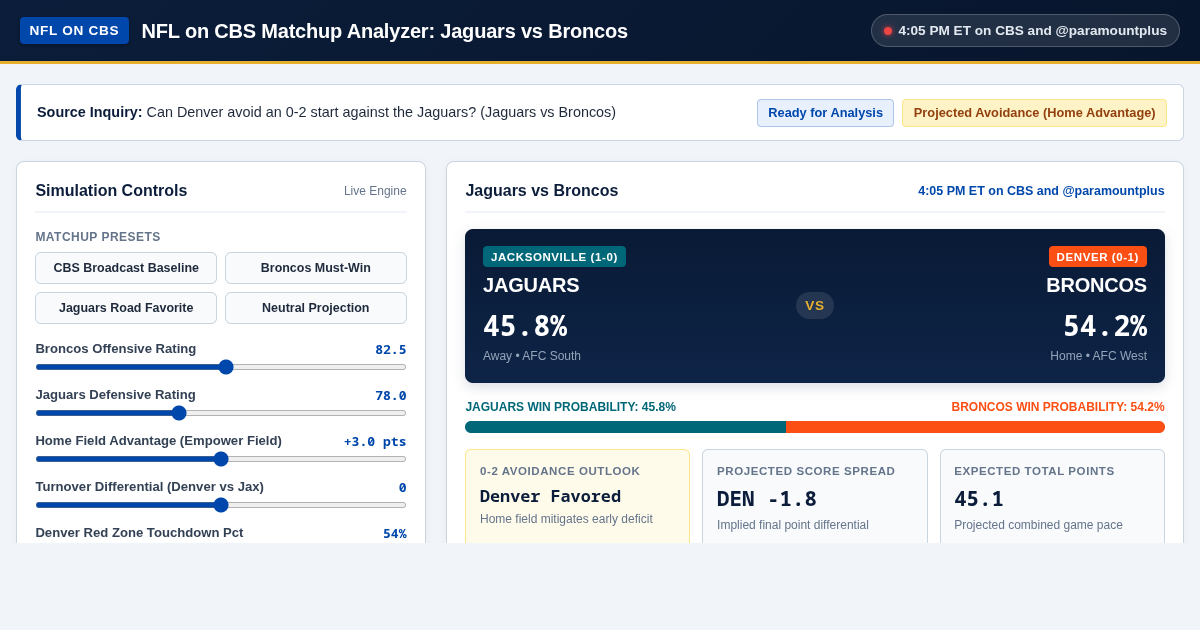Click the Simulation Controls heading
This screenshot has height=630, width=1200.
click(x=111, y=191)
